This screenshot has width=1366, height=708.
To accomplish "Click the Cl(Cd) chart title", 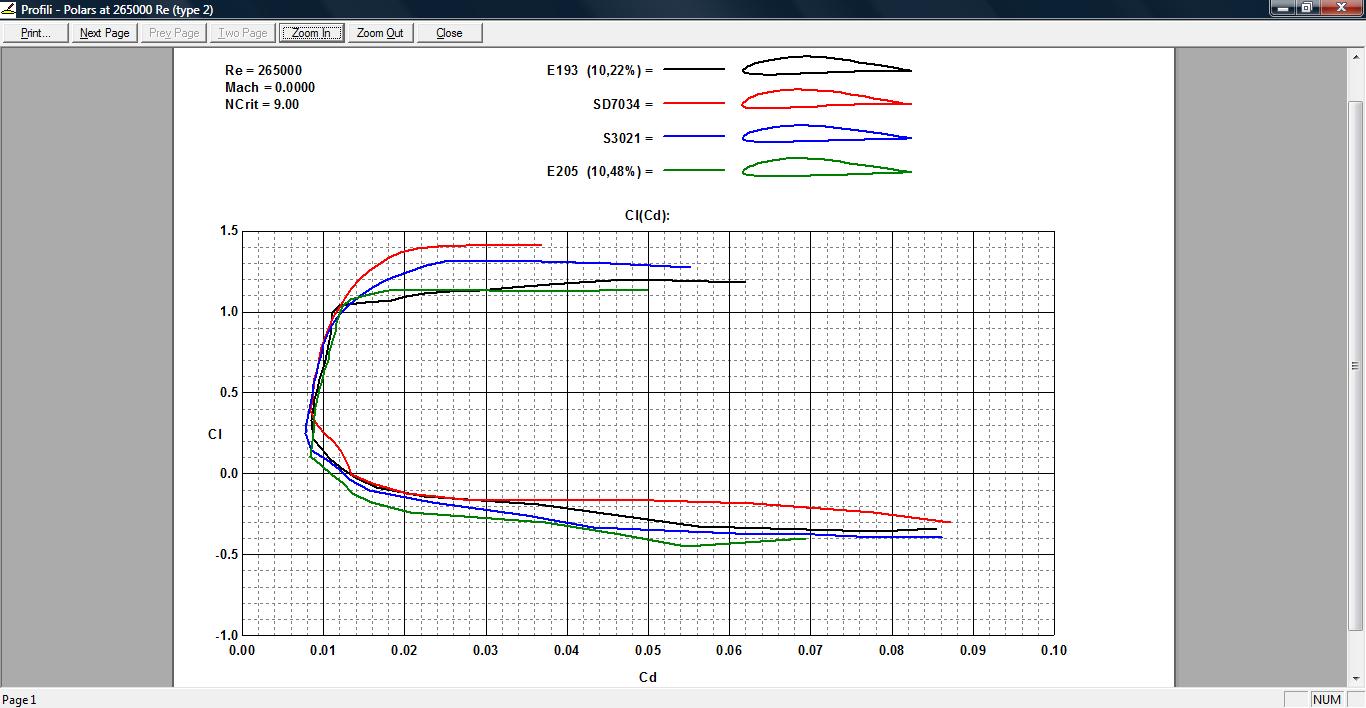I will click(x=647, y=215).
